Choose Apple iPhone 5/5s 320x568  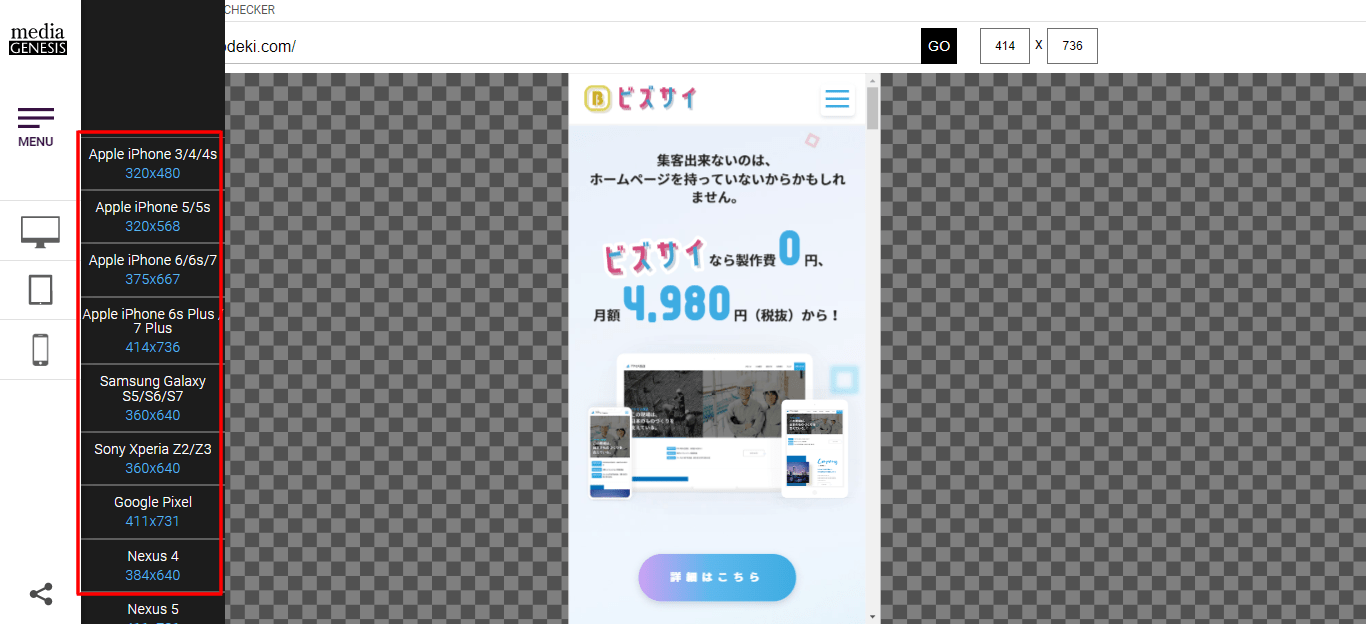coord(153,216)
